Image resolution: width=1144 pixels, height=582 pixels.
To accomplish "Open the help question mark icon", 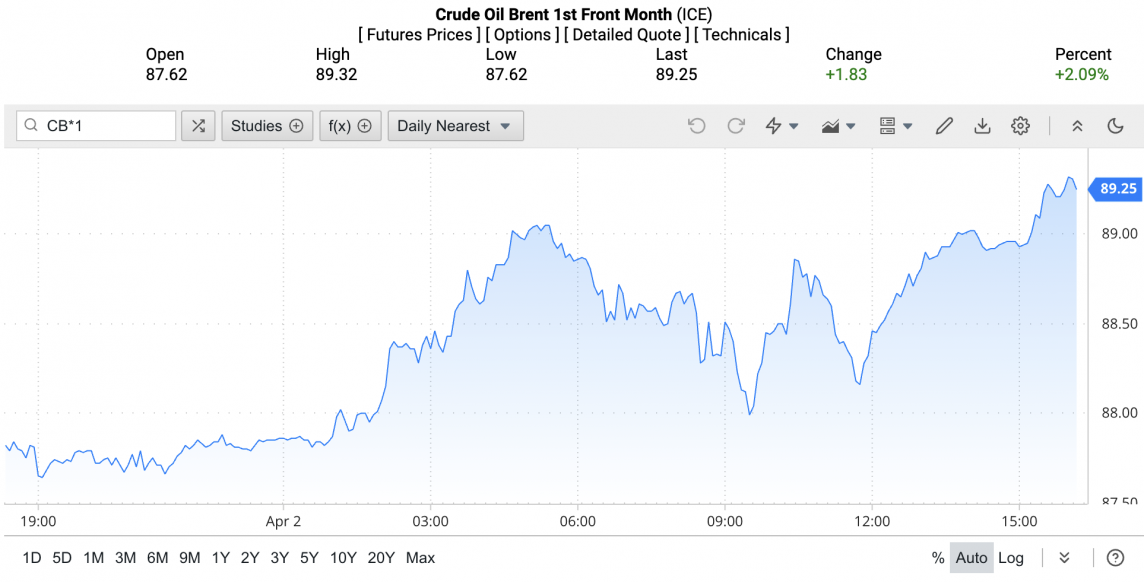I will [1115, 558].
